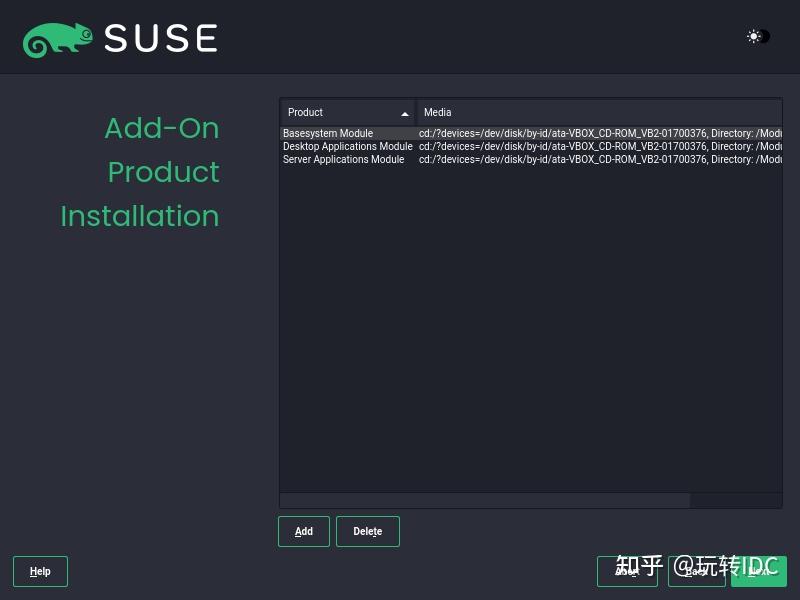This screenshot has height=600, width=800.
Task: Click the sort arrow on Product header
Action: click(x=404, y=113)
